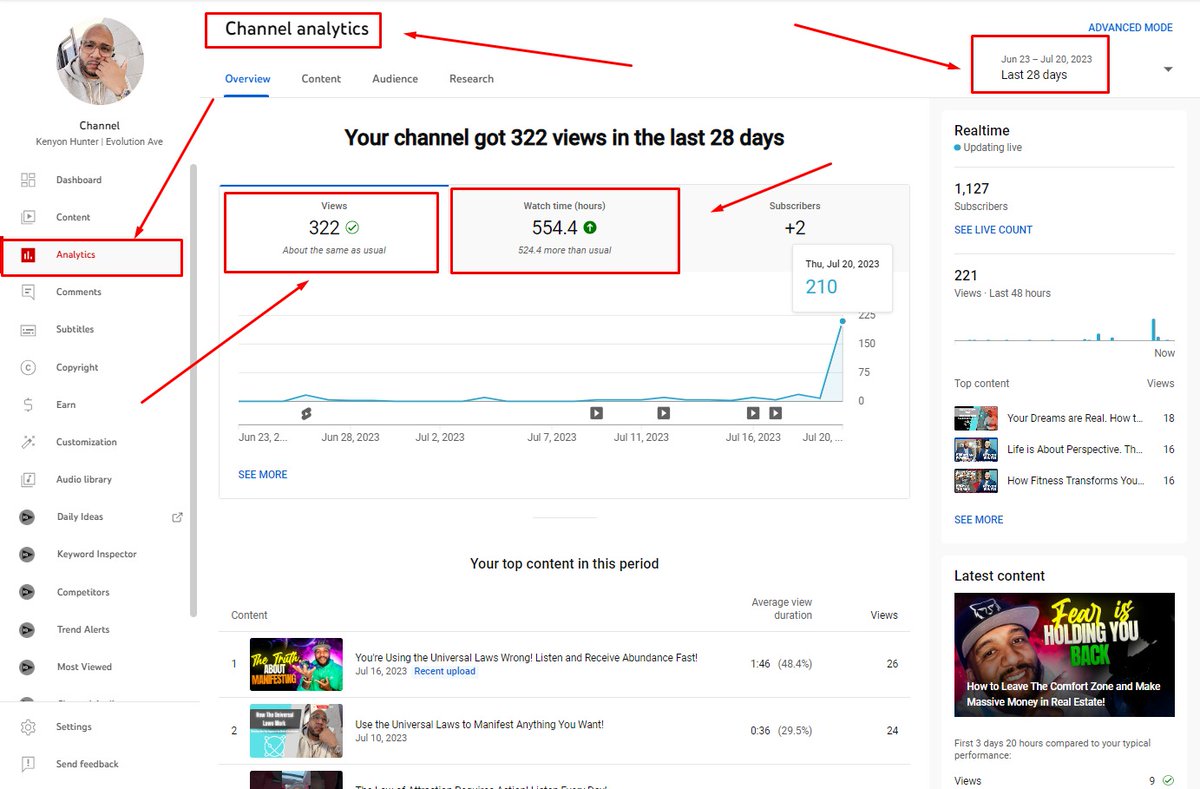Click thumbnail of second ranked video
This screenshot has width=1200, height=789.
click(x=296, y=730)
